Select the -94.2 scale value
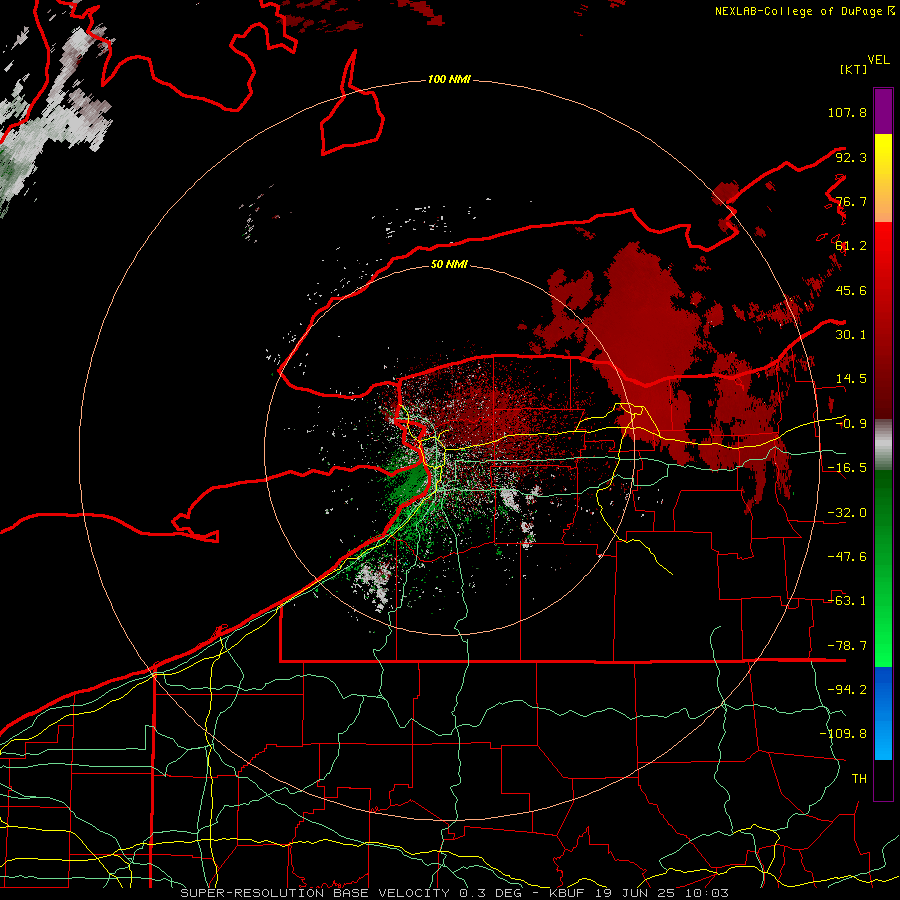 [847, 690]
